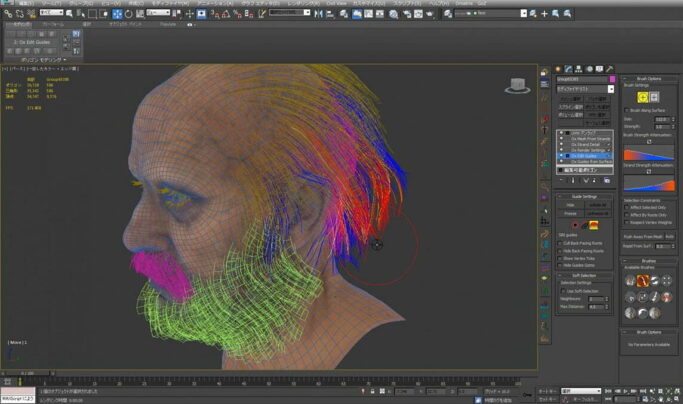Click the object color swatch beside name

click(x=612, y=79)
